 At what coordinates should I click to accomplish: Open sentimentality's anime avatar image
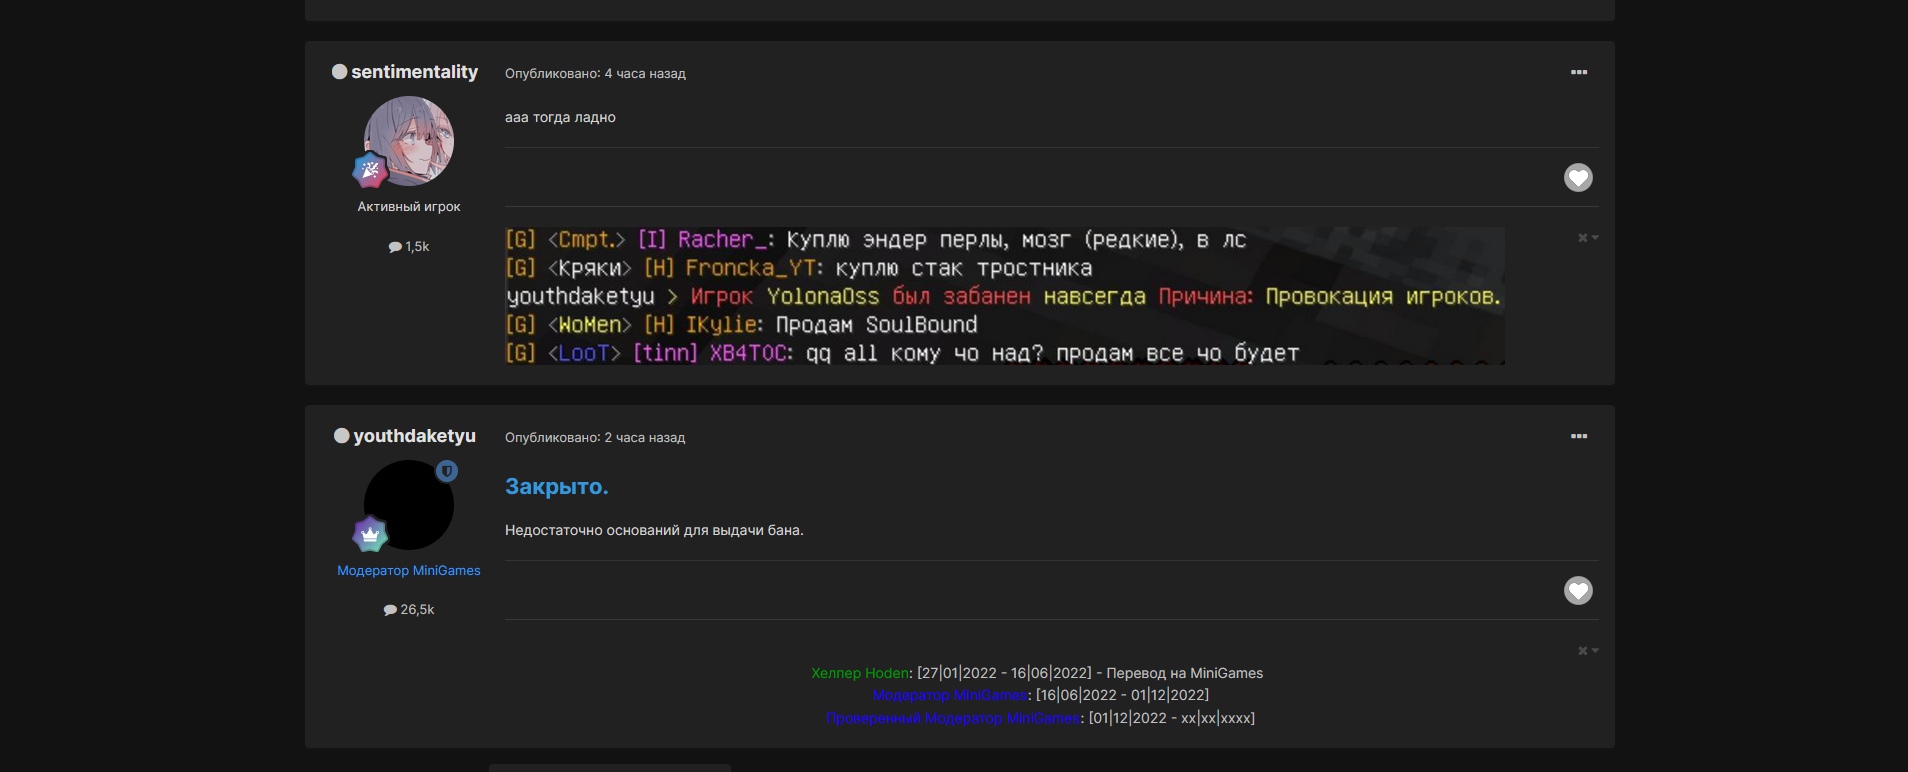click(409, 141)
